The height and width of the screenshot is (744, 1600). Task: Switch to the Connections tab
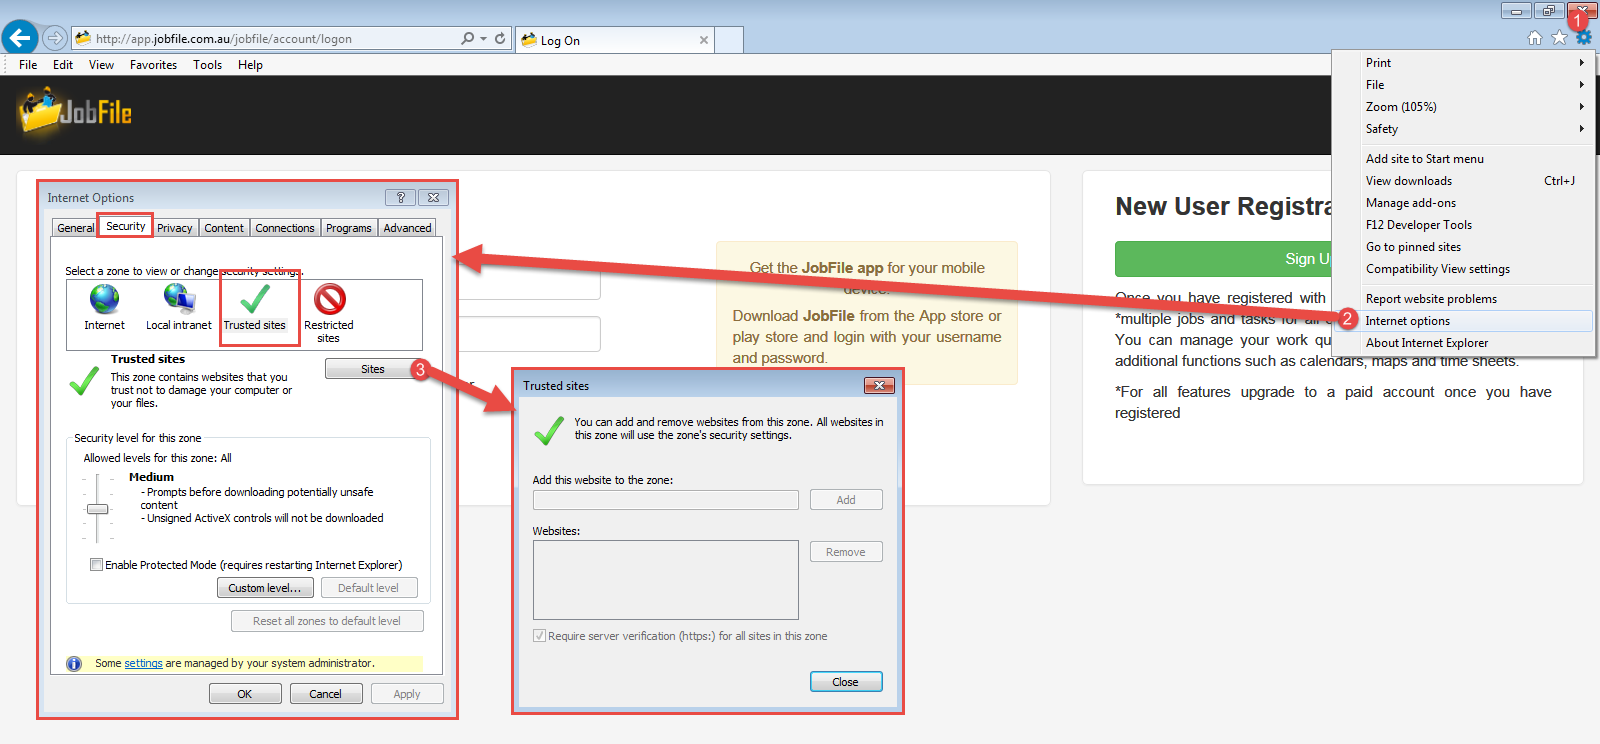pyautogui.click(x=285, y=228)
